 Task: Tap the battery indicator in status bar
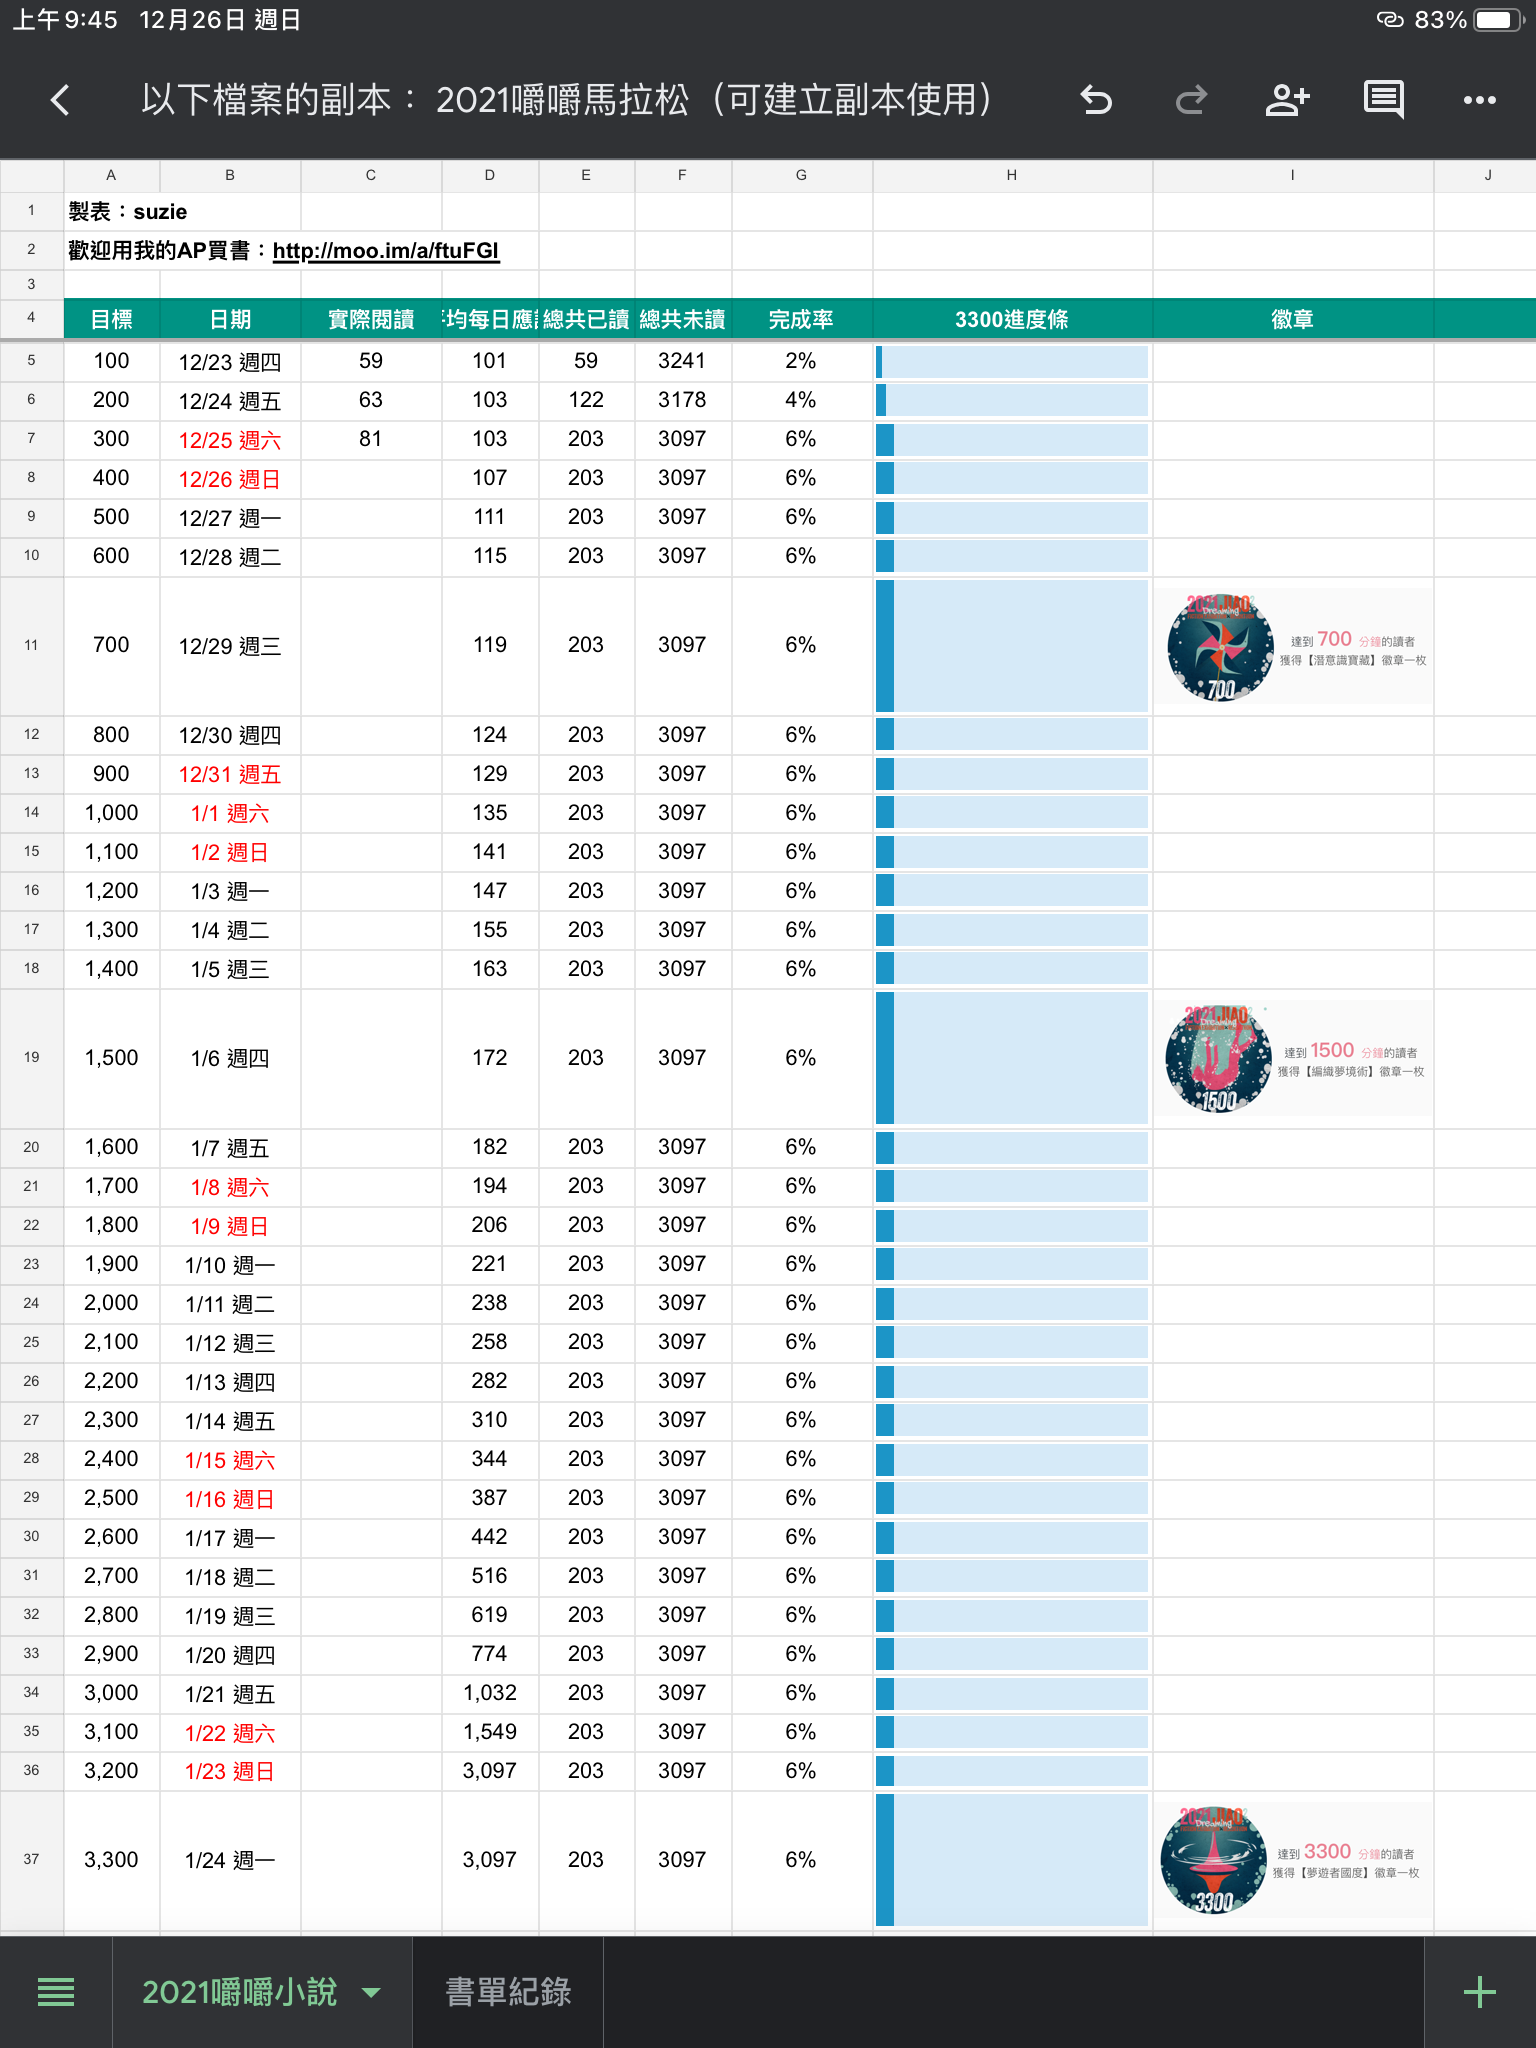pyautogui.click(x=1498, y=20)
